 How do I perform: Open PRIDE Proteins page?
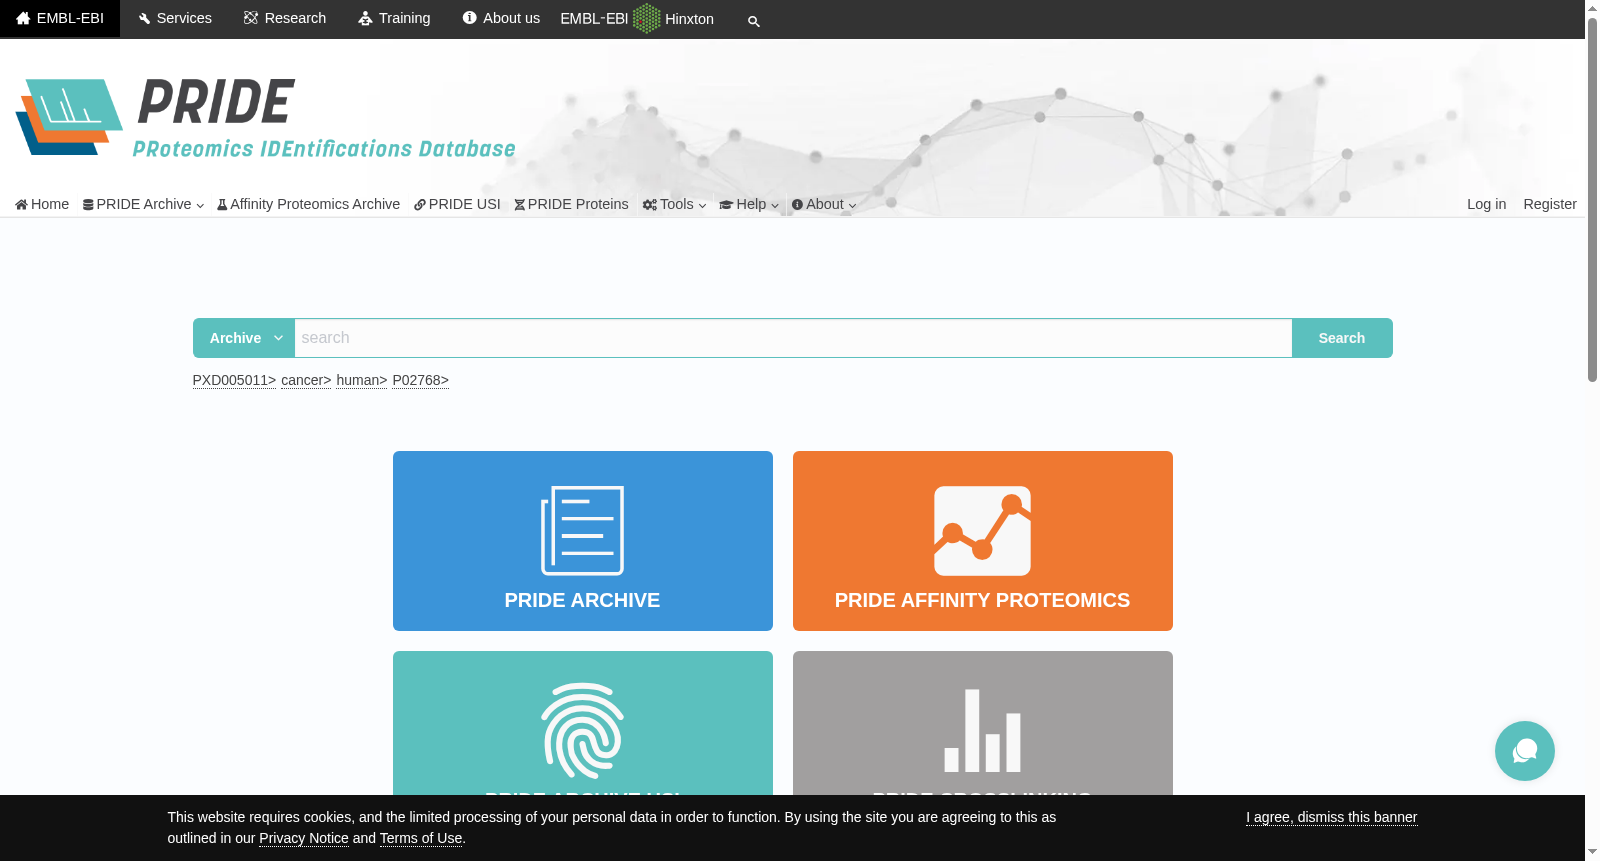point(572,204)
